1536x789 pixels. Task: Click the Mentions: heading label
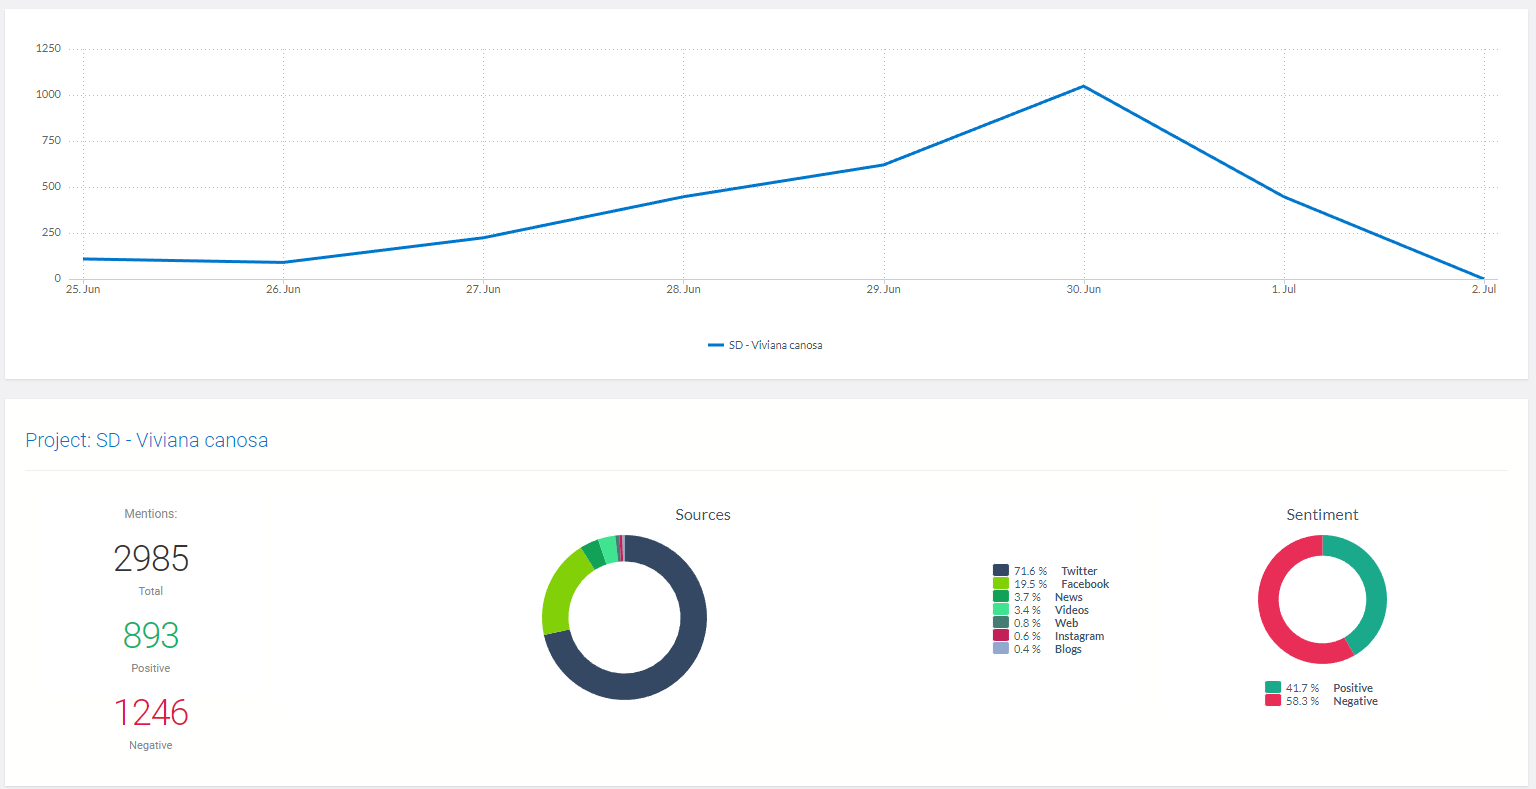(x=150, y=514)
